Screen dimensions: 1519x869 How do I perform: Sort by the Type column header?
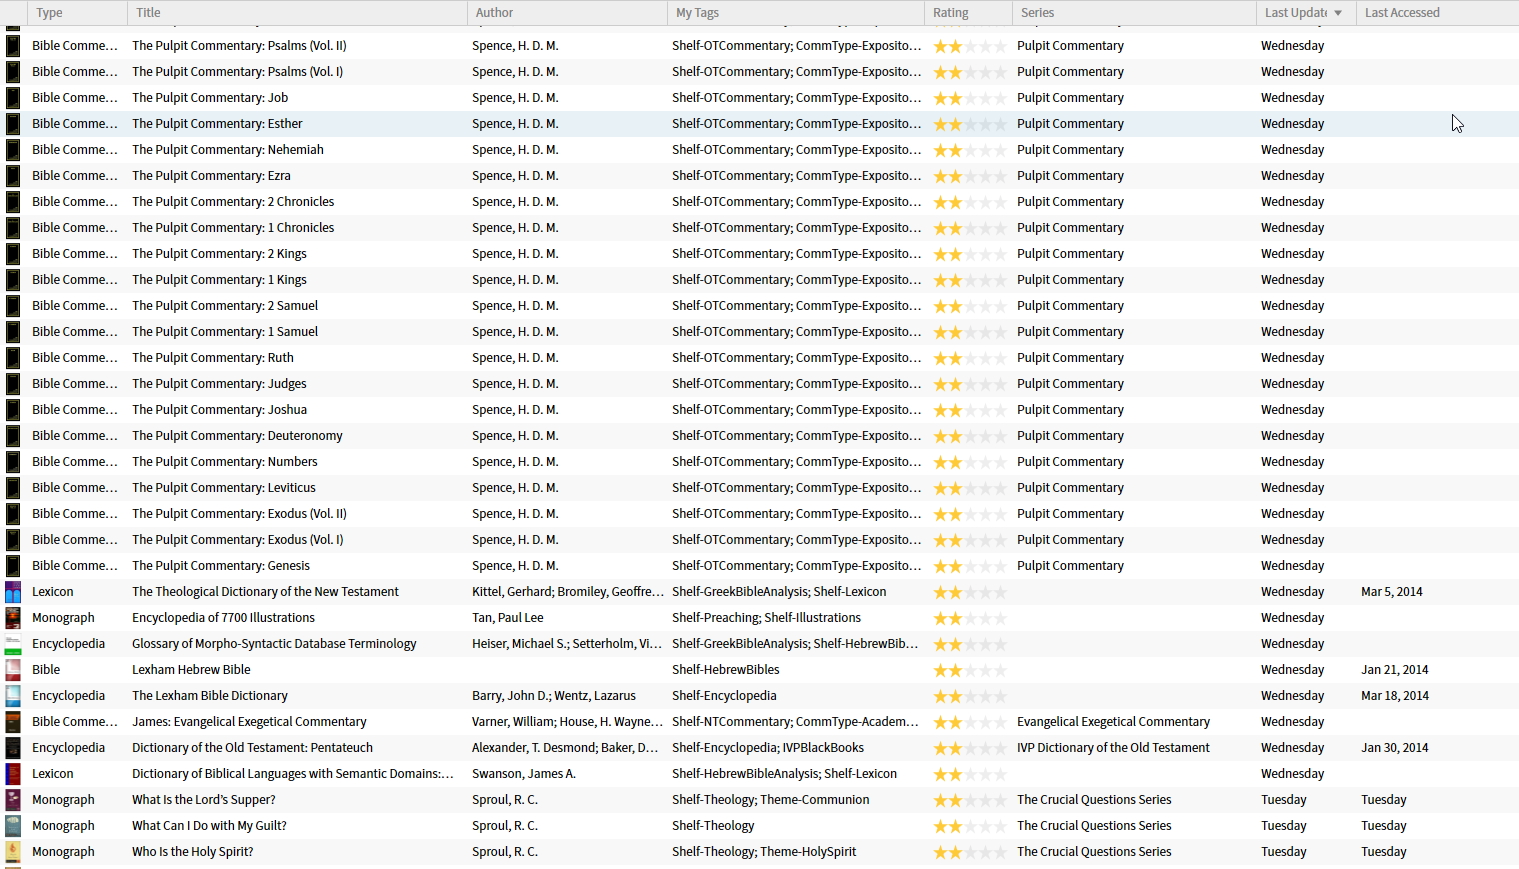(x=77, y=13)
